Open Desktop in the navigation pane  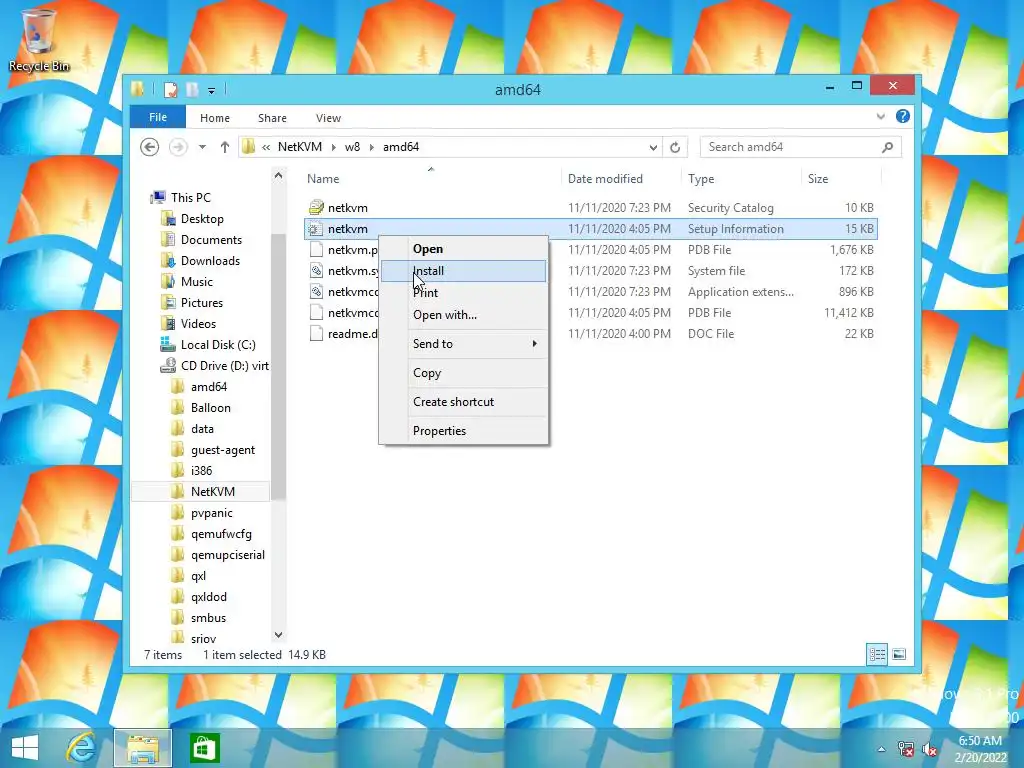pos(202,219)
